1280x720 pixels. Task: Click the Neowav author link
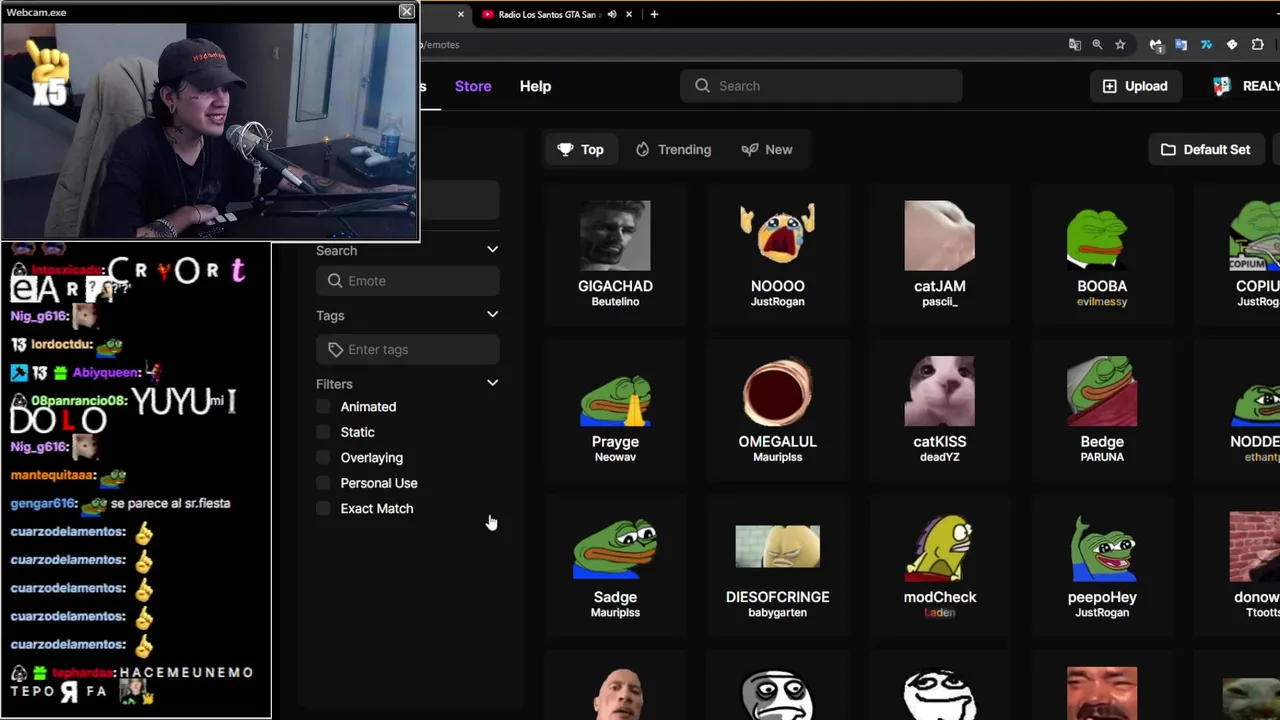pyautogui.click(x=615, y=457)
